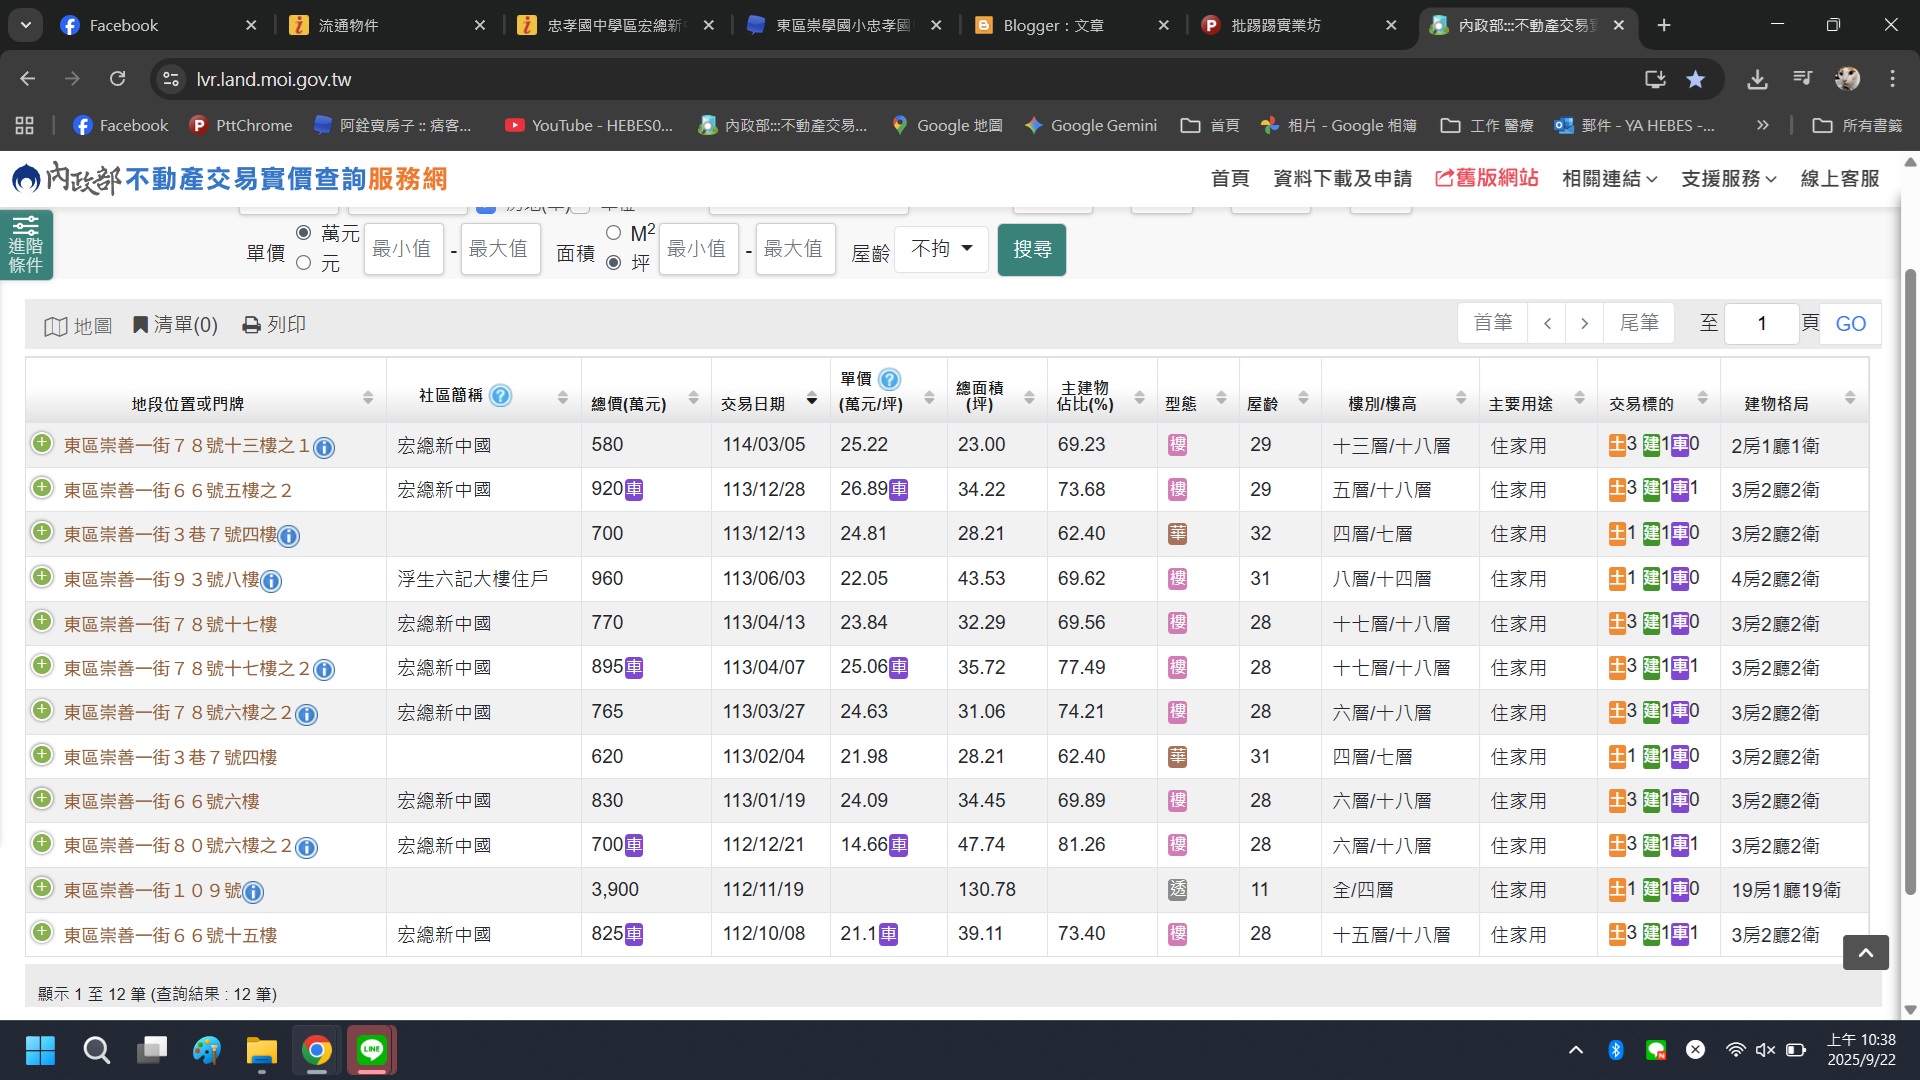
Task: Open the 進階條件 advanced filter panel
Action: 26,245
